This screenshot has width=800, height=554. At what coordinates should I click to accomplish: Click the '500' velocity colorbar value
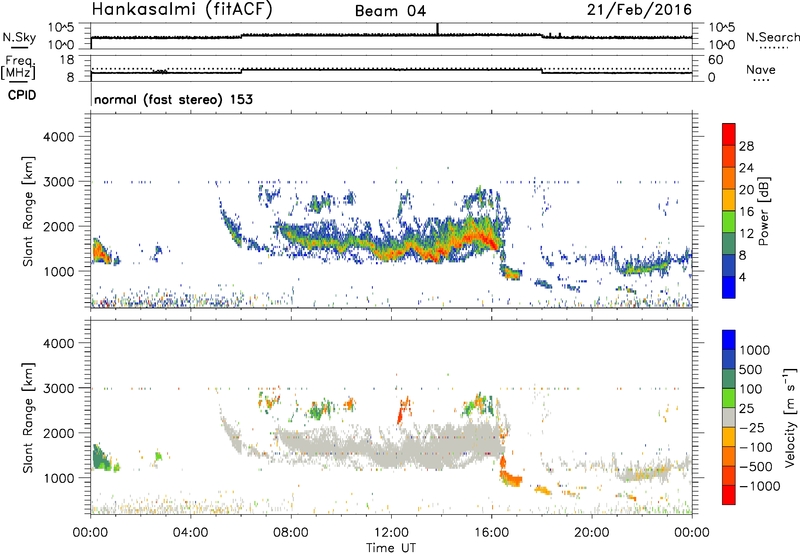pos(751,370)
